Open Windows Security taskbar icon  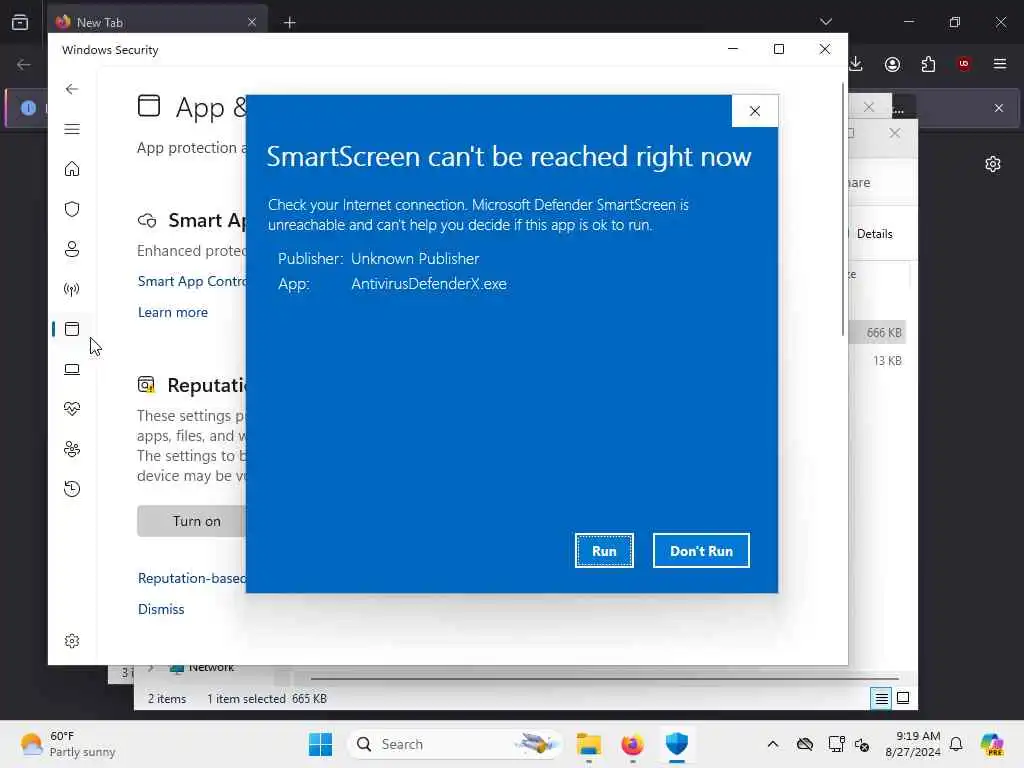677,744
